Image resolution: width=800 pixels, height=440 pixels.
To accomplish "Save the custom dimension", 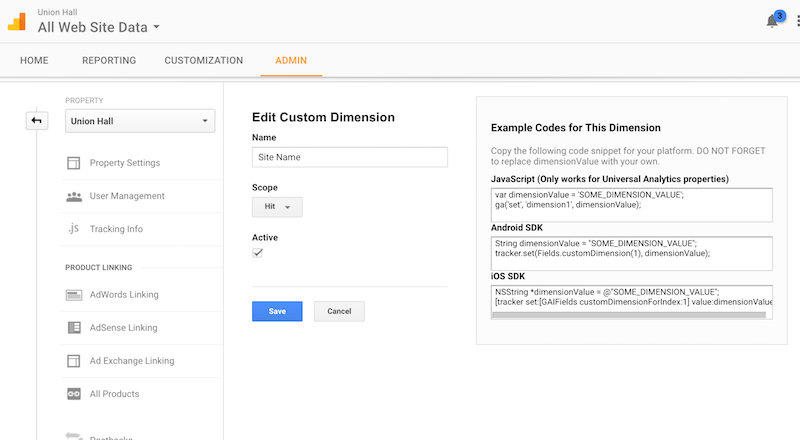I will (x=277, y=312).
